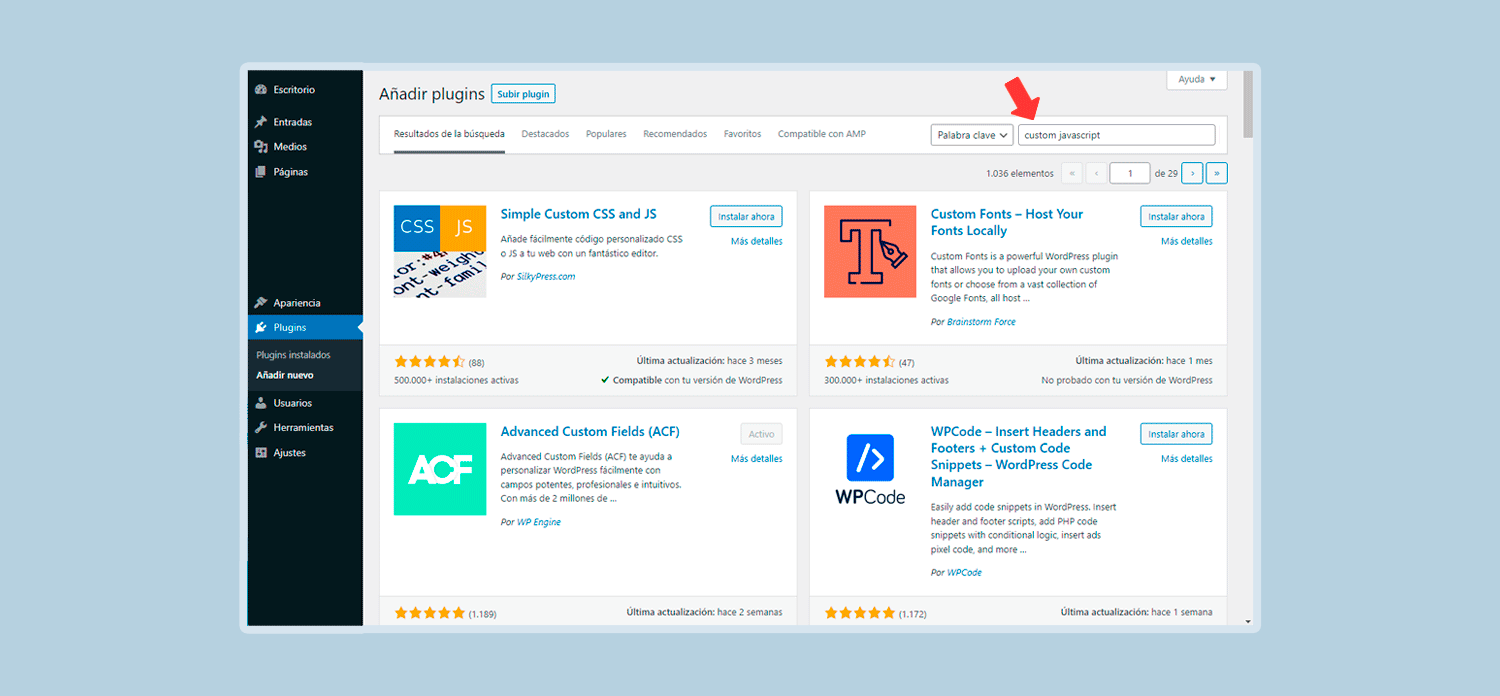Viewport: 1500px width, 696px height.
Task: Install the WPCode plugin now
Action: tap(1176, 434)
